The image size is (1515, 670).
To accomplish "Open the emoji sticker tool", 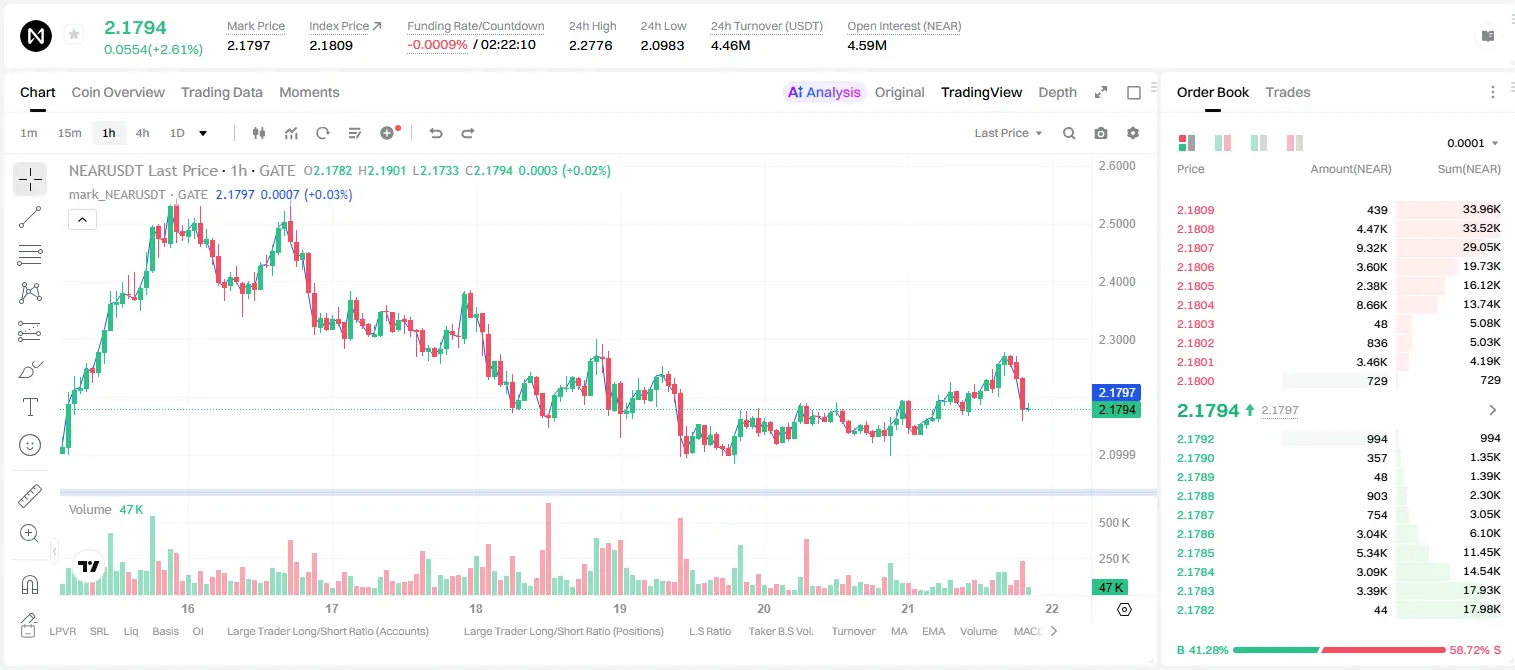I will tap(30, 445).
